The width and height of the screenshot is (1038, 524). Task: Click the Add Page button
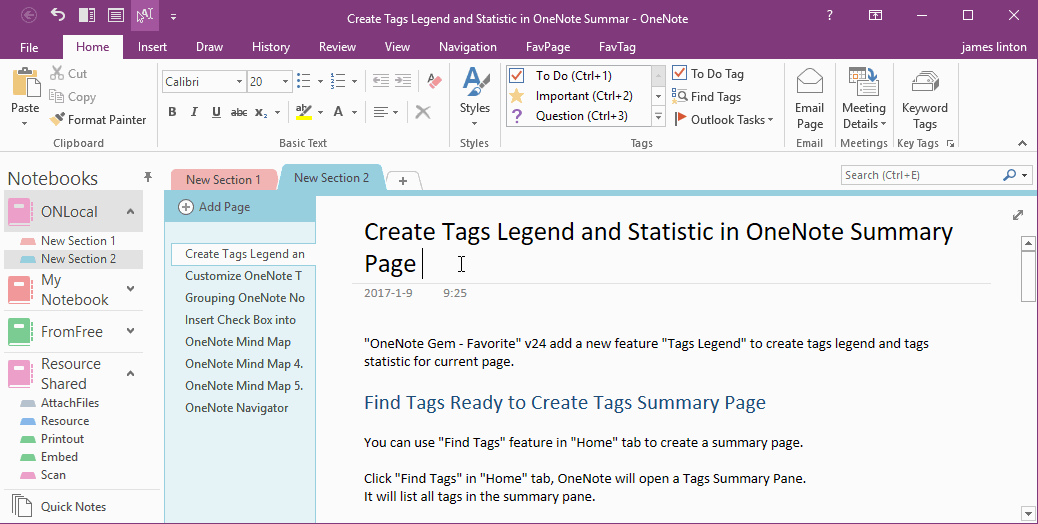[214, 207]
